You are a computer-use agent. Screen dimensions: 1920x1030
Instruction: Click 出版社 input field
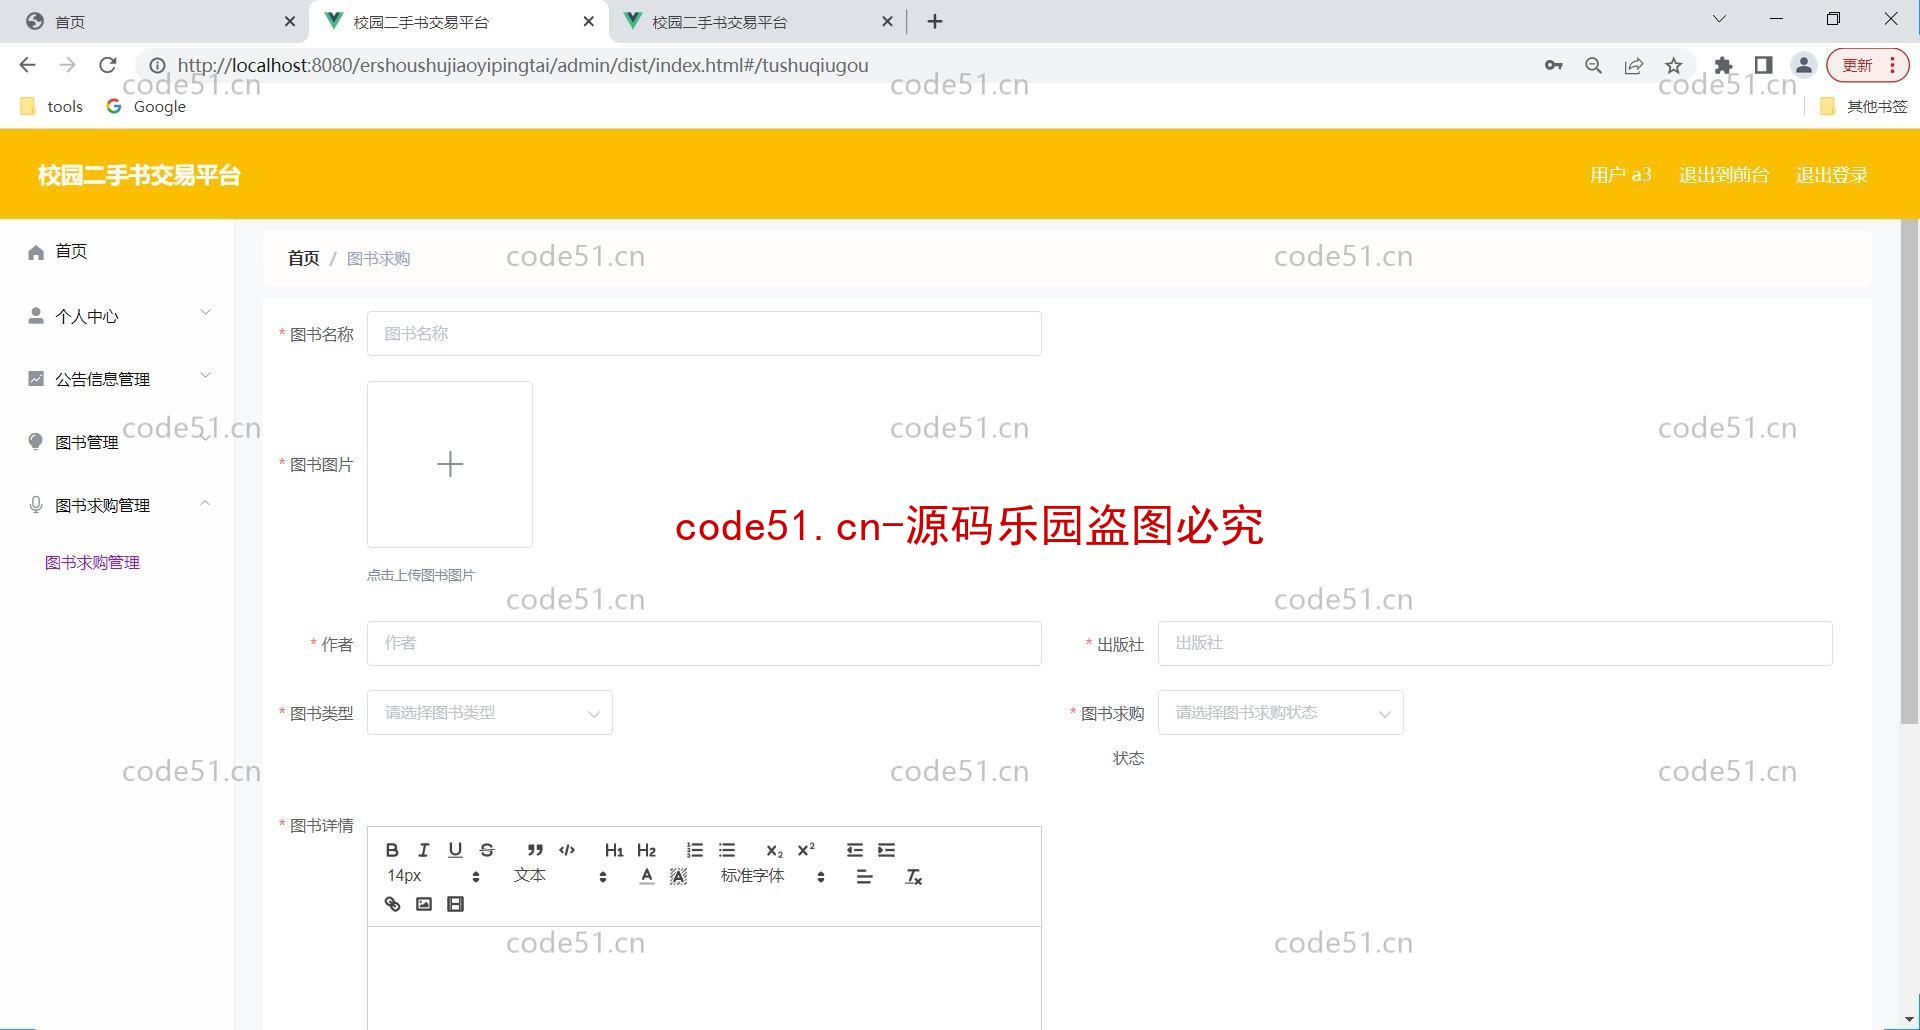click(x=1495, y=644)
